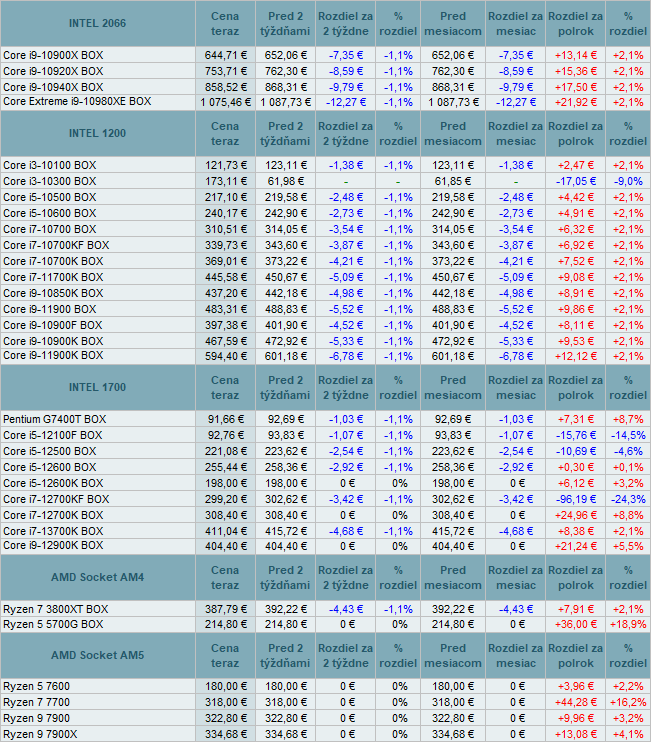Click the Core i5-12500 BOX row name

(50, 451)
